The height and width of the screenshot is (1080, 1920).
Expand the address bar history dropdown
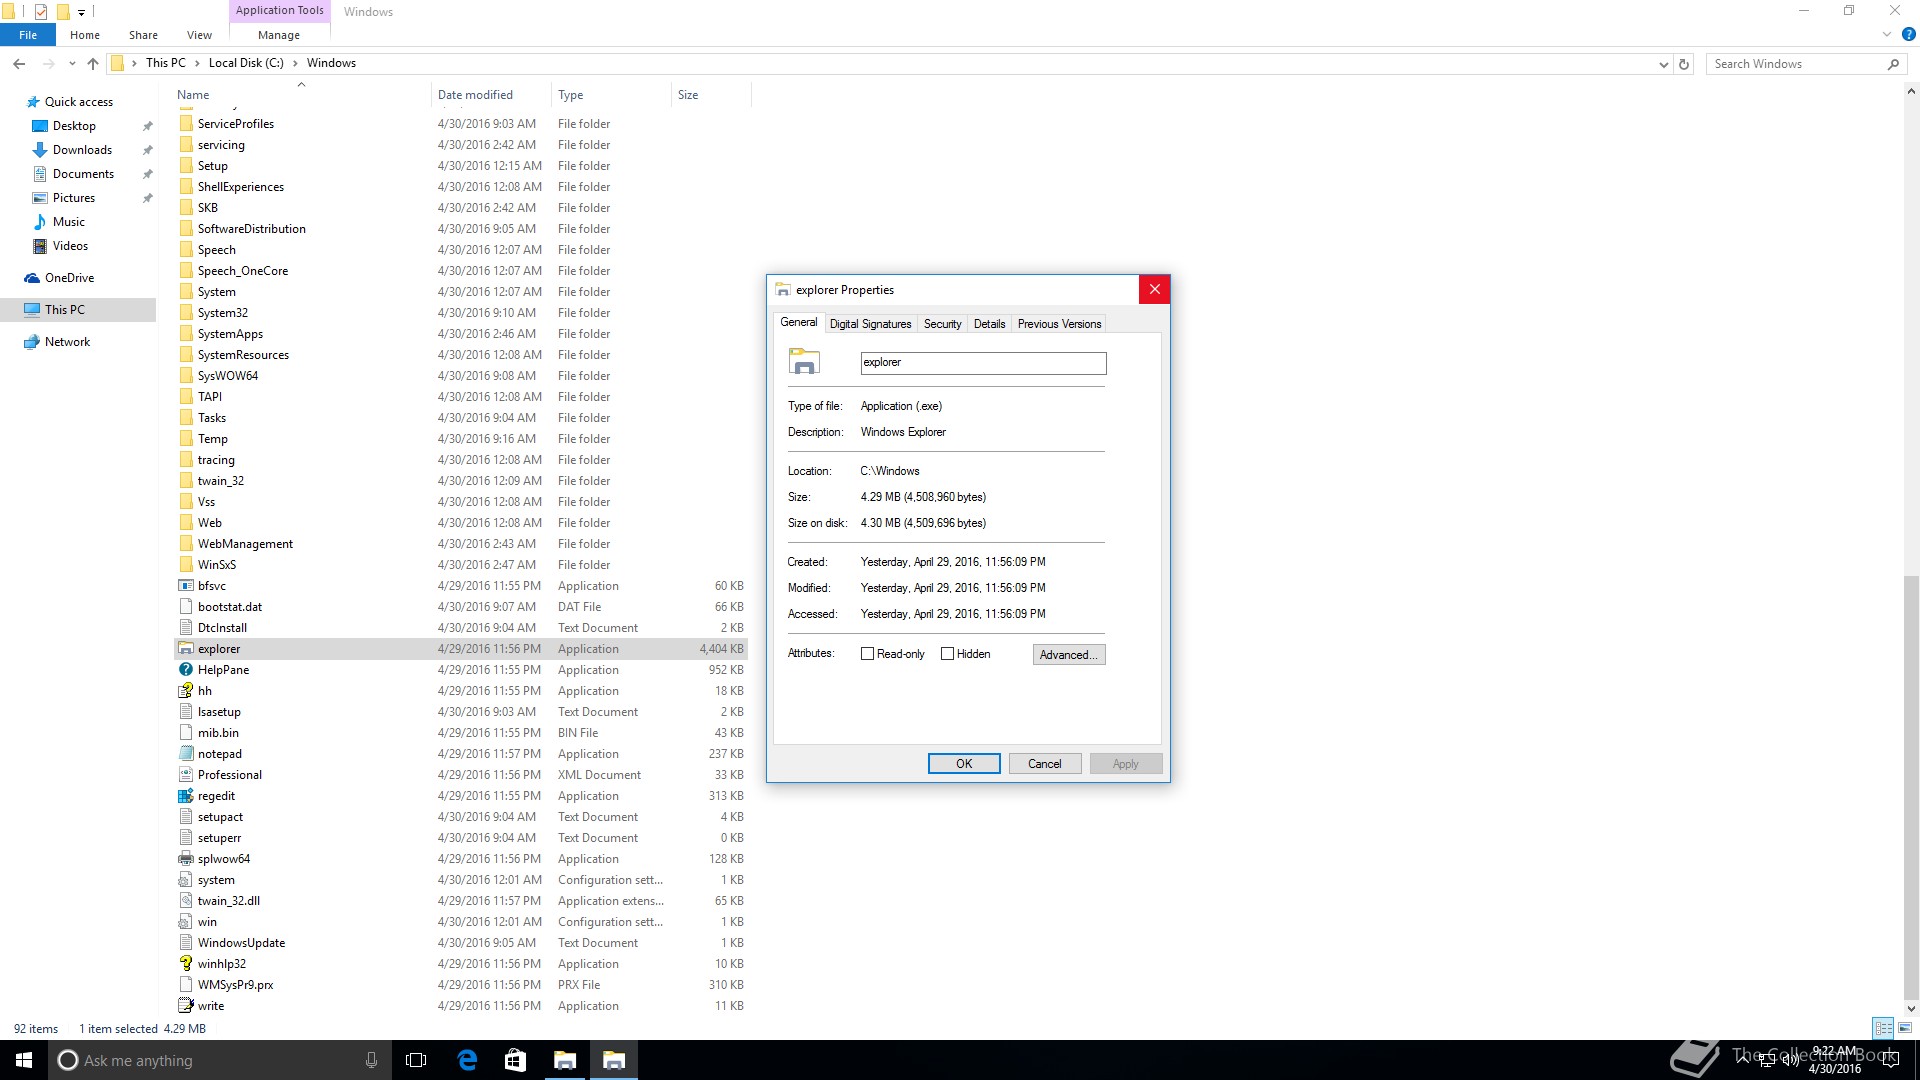pyautogui.click(x=1663, y=64)
